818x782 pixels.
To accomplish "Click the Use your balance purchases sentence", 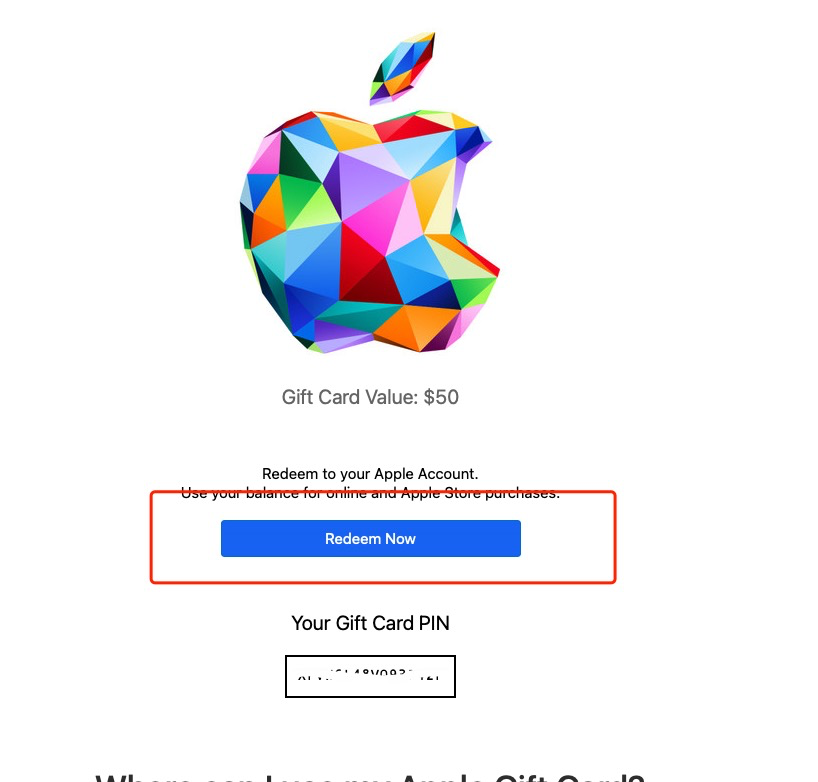I will 370,493.
